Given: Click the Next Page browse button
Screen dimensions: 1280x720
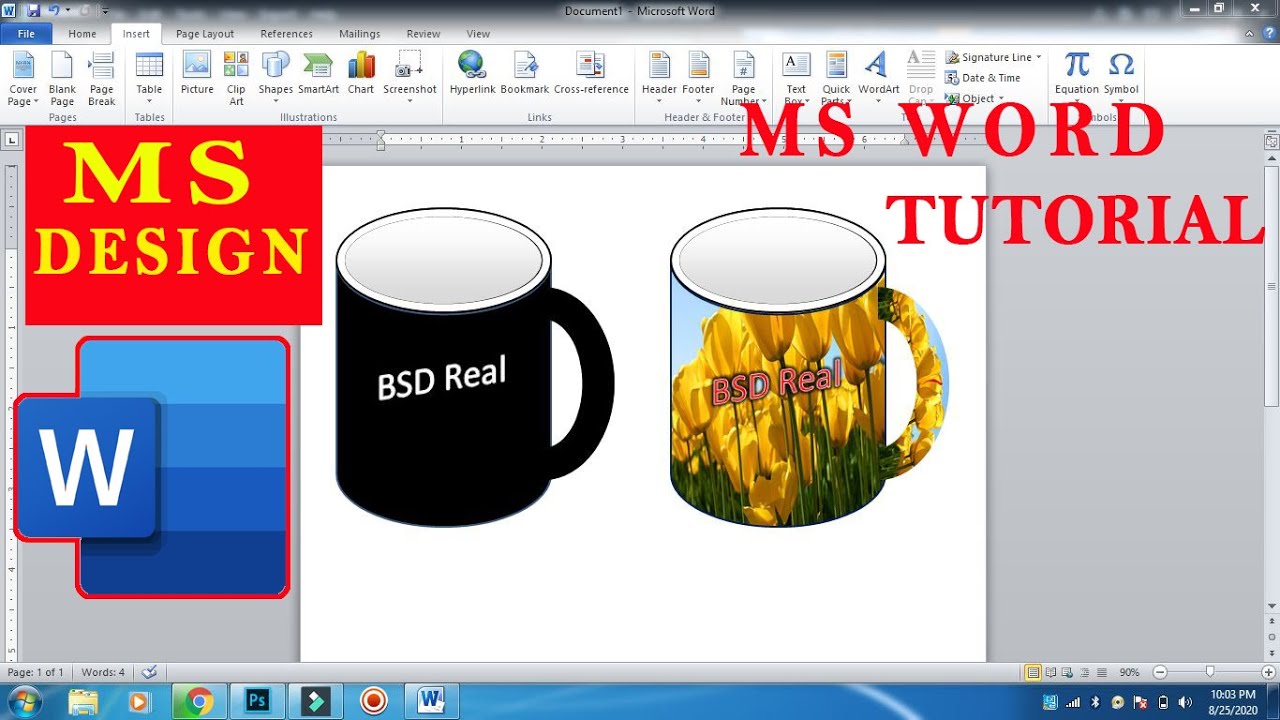Looking at the screenshot, I should 1272,653.
